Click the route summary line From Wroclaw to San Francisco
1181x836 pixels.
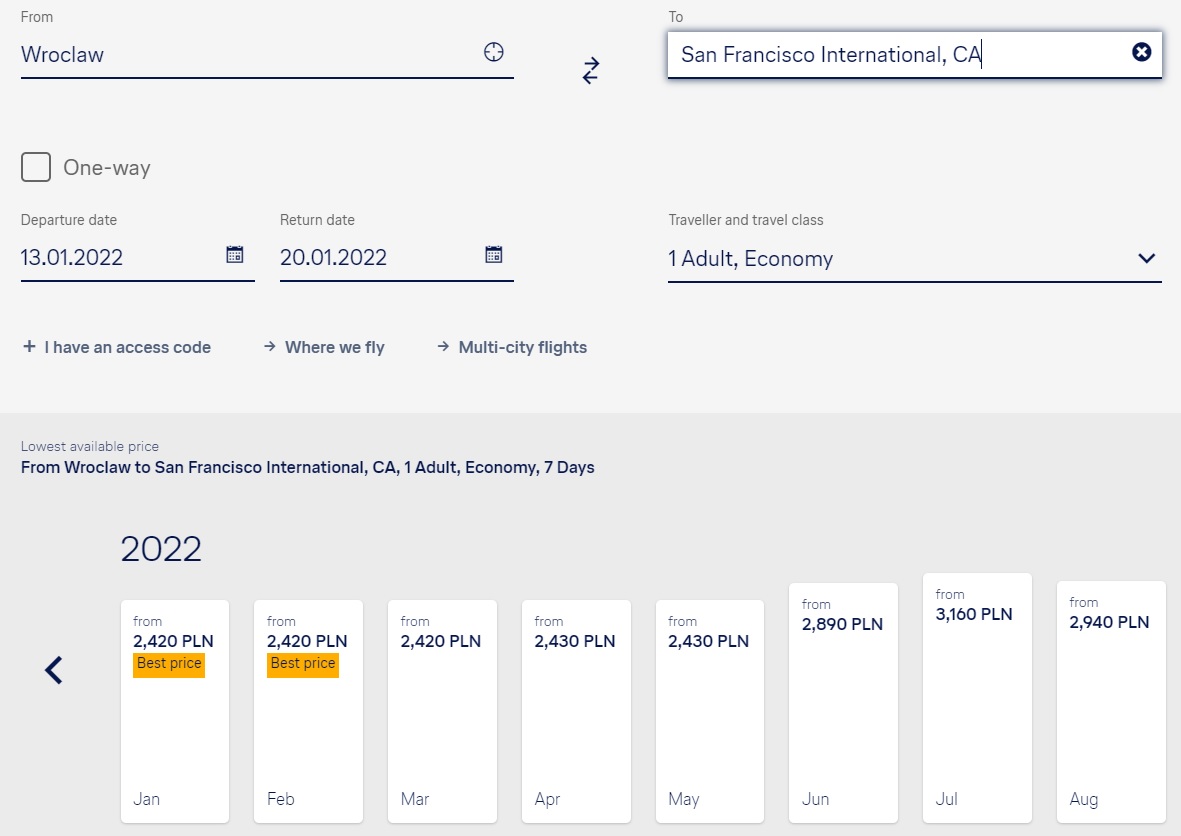pos(307,468)
